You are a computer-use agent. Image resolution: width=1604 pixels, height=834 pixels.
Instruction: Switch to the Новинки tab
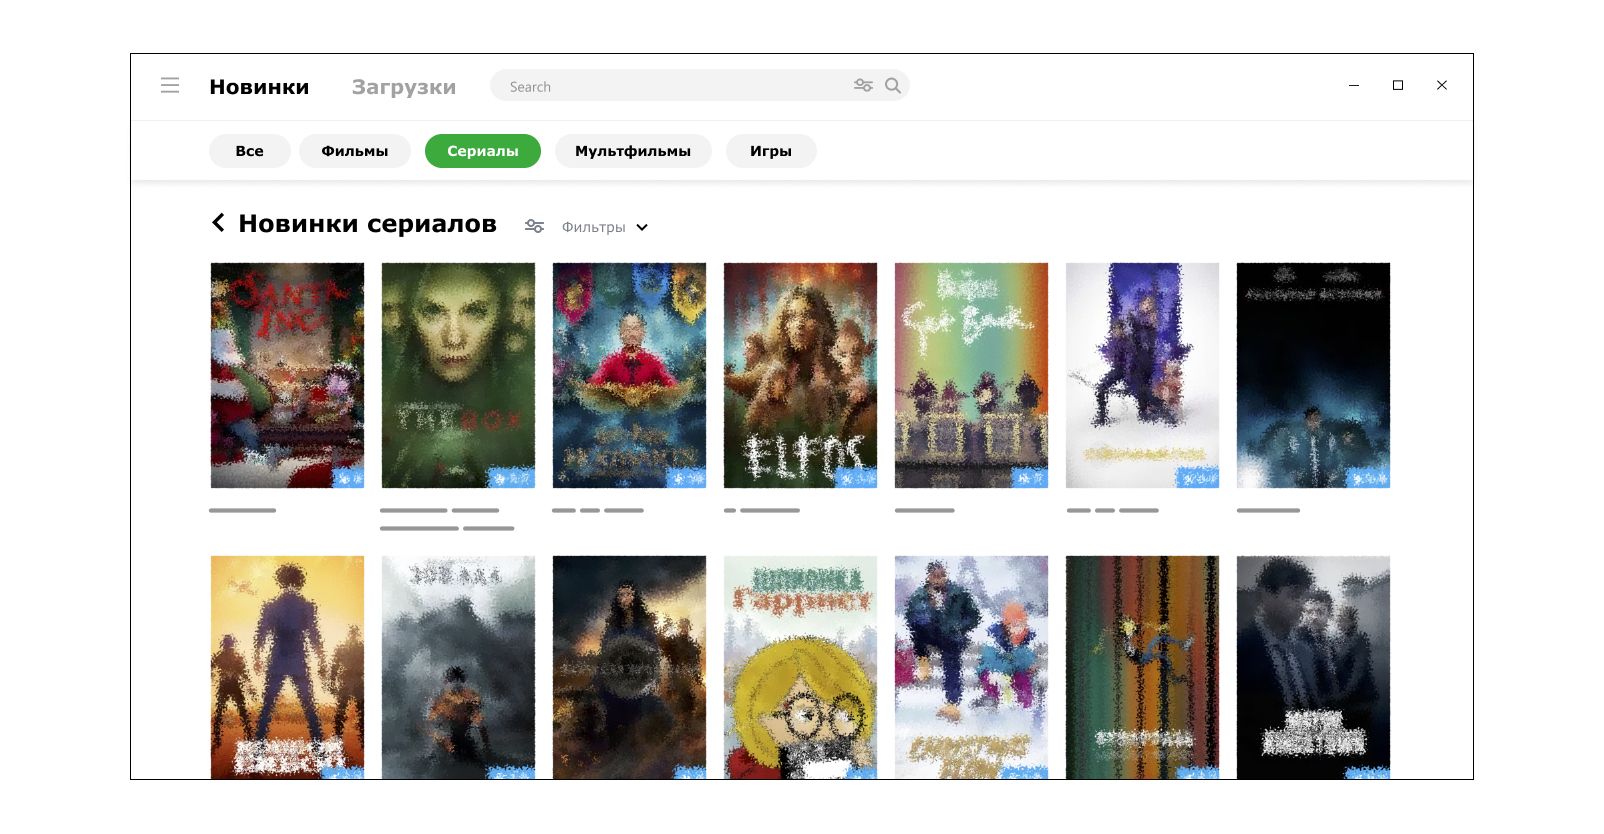pyautogui.click(x=259, y=87)
